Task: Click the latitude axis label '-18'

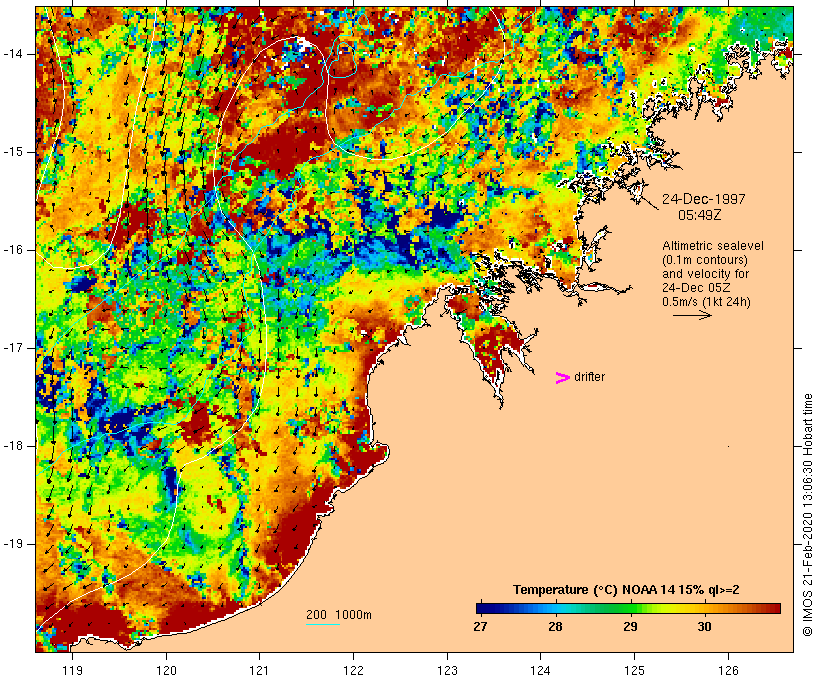Action: click(13, 446)
